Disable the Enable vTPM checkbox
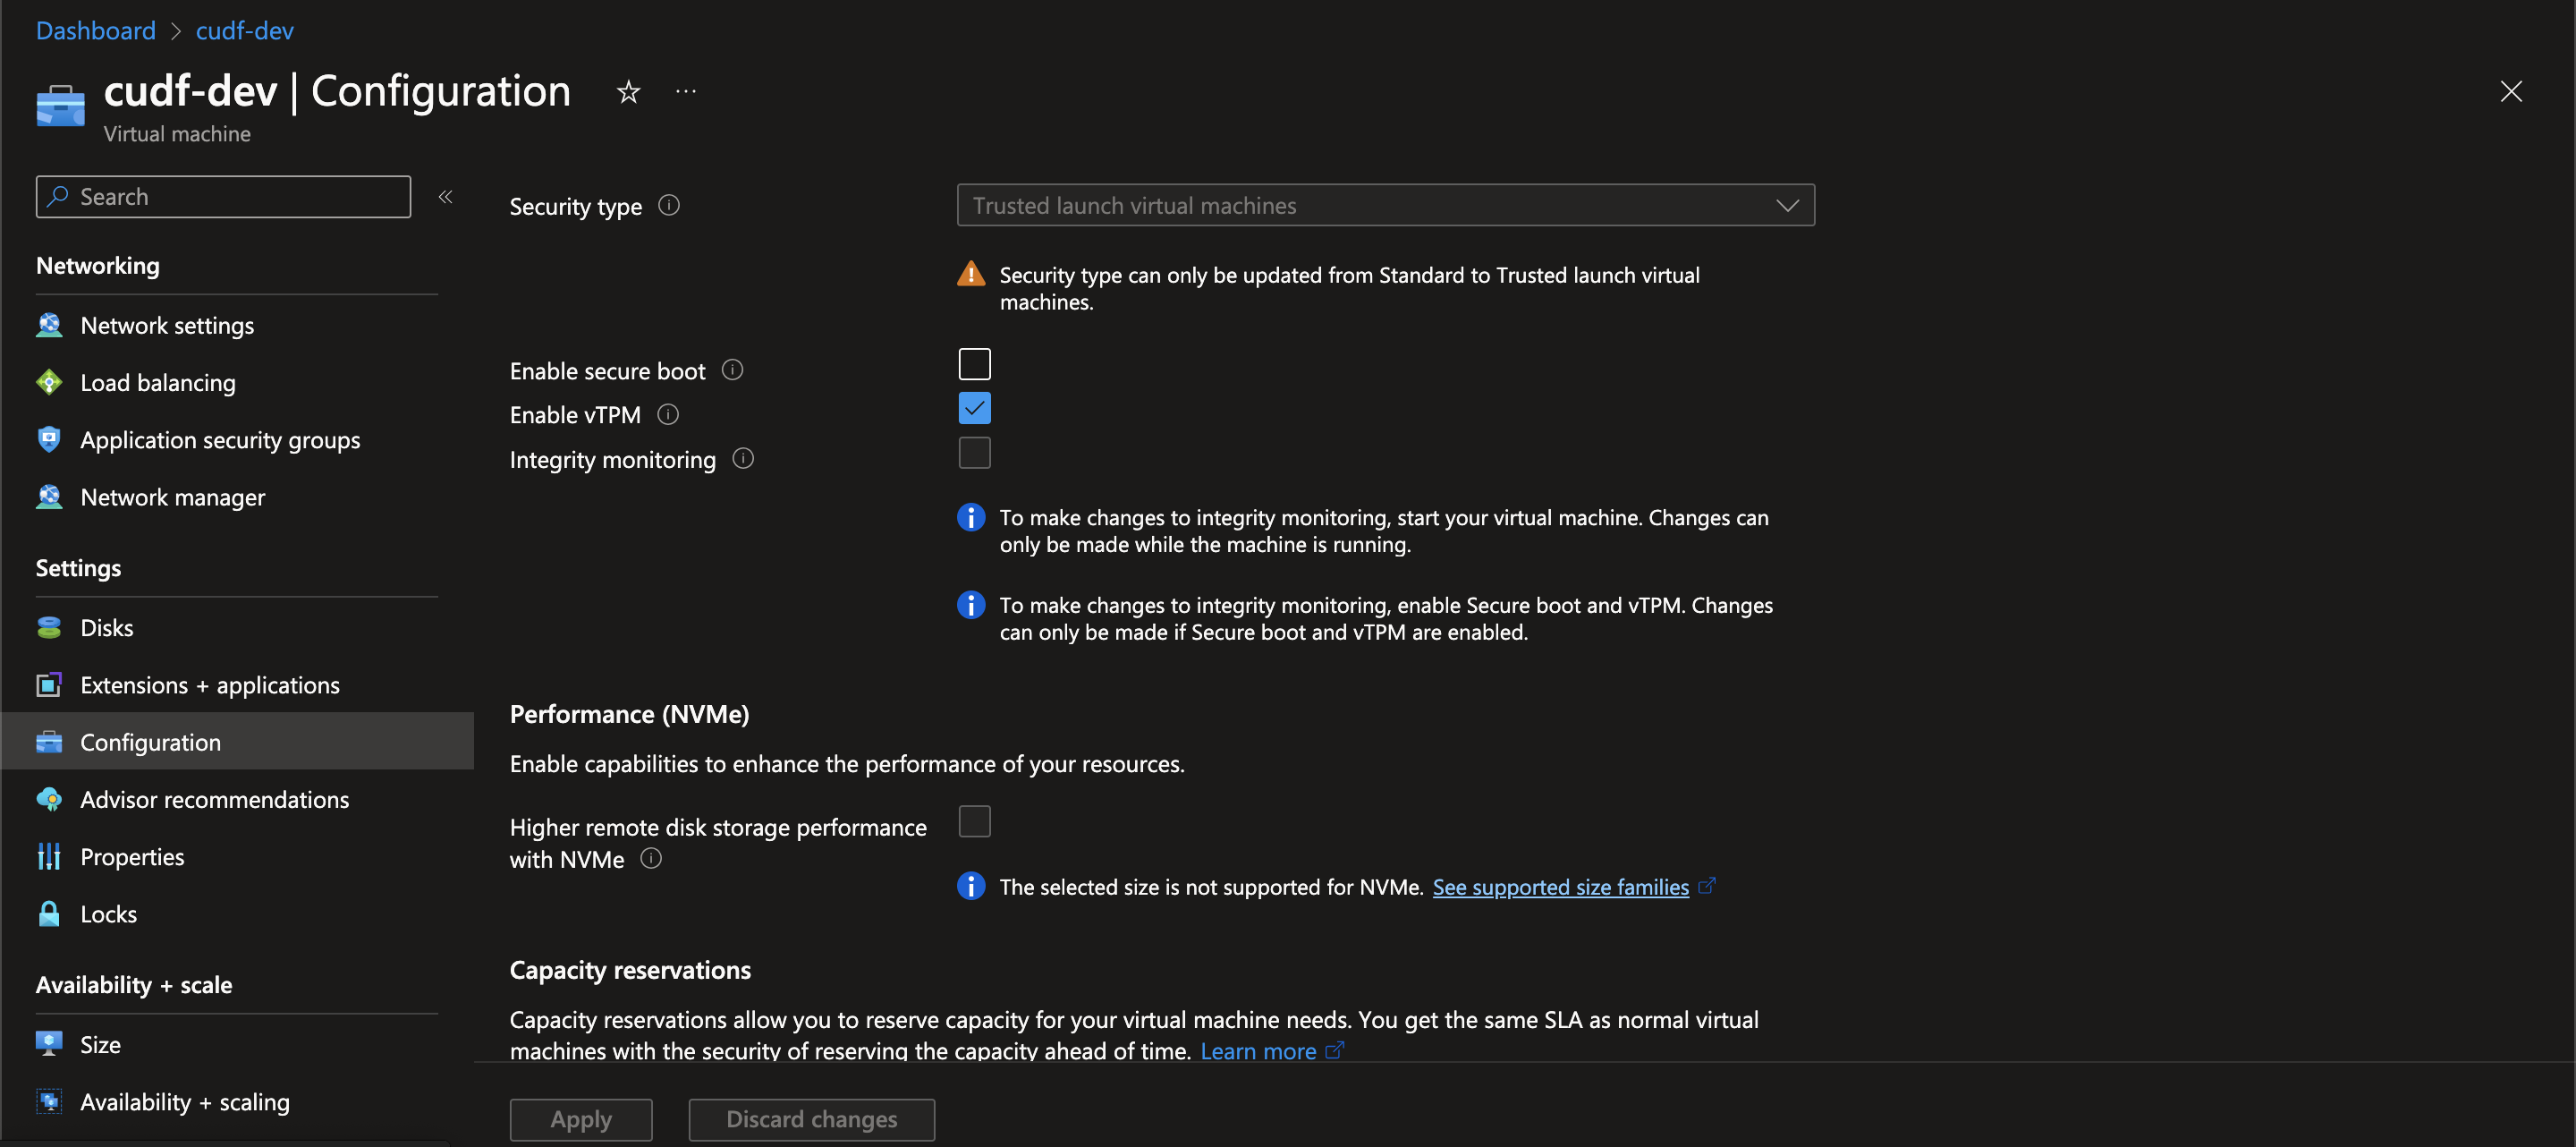Screen dimensions: 2576x1147 (x=973, y=408)
